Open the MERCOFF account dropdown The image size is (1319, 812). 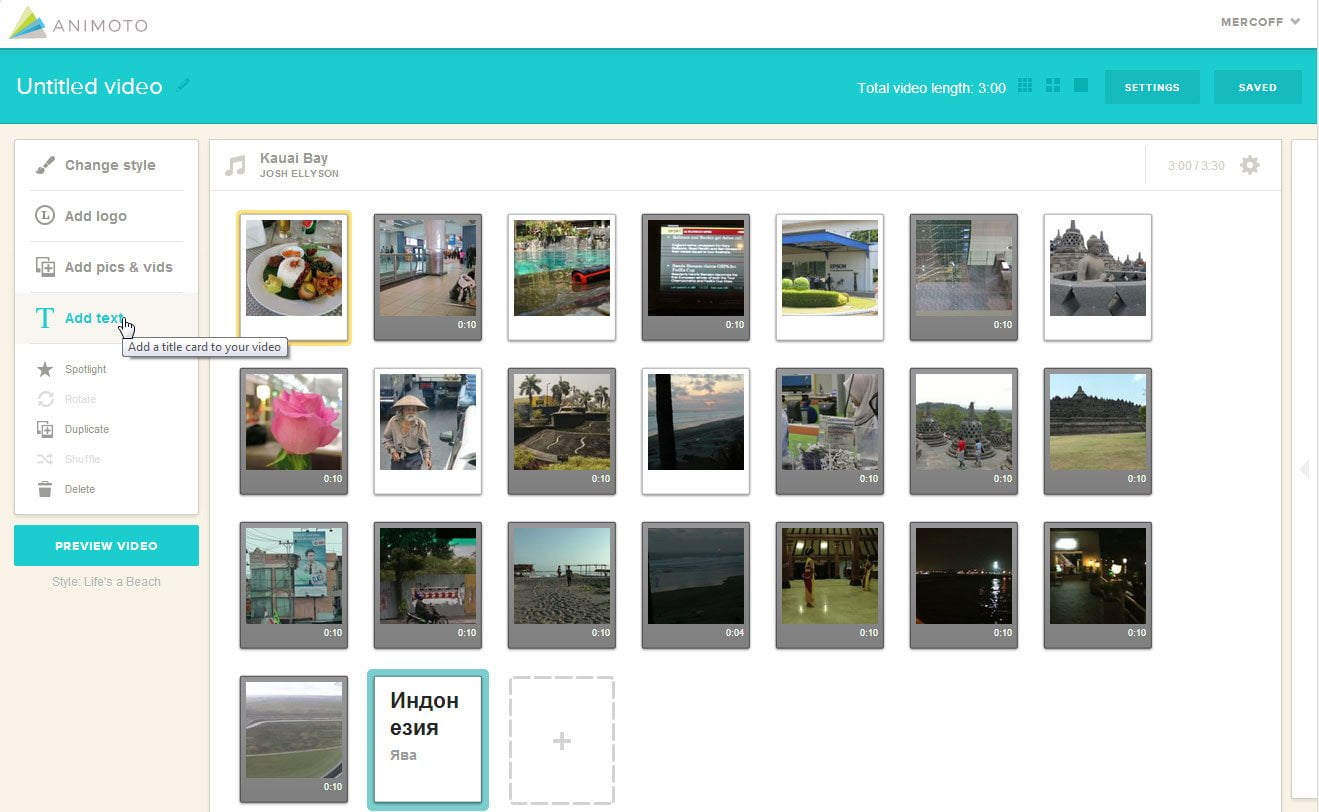(1260, 22)
